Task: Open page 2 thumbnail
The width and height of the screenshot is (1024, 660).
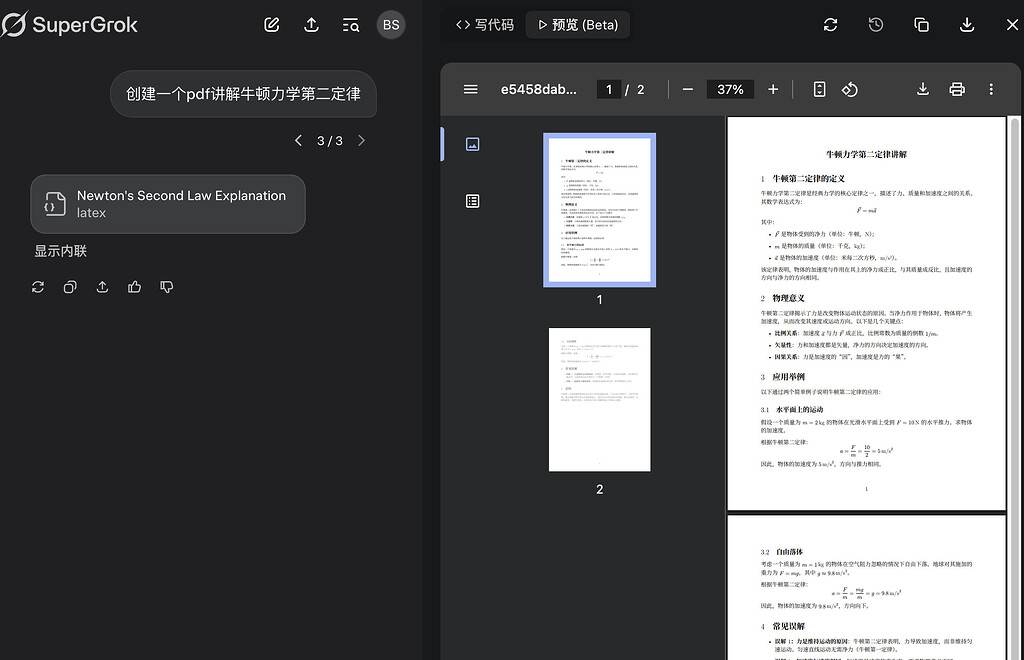Action: pos(600,400)
